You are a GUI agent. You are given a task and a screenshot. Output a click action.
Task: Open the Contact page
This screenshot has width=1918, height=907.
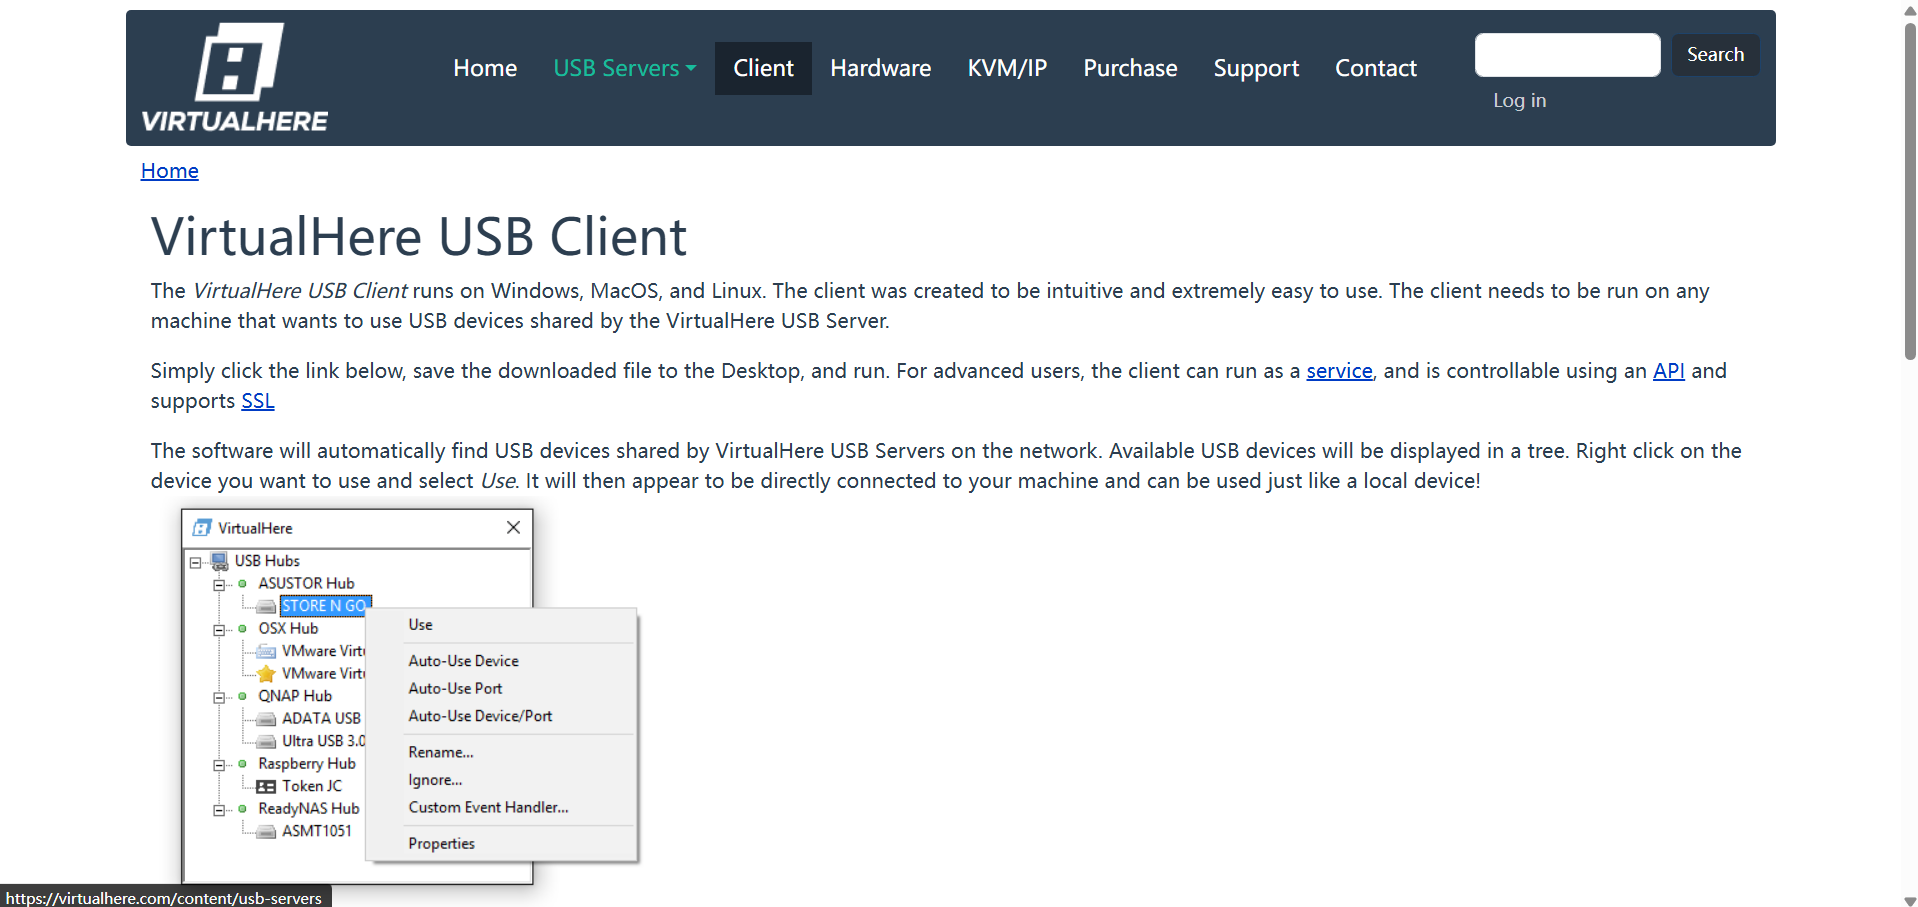(x=1375, y=68)
